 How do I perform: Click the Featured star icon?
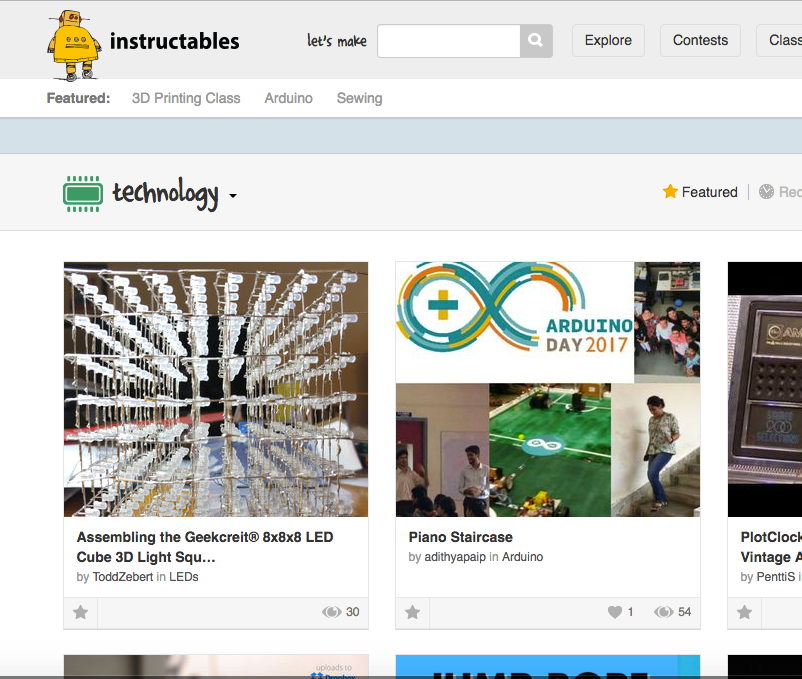coord(670,191)
